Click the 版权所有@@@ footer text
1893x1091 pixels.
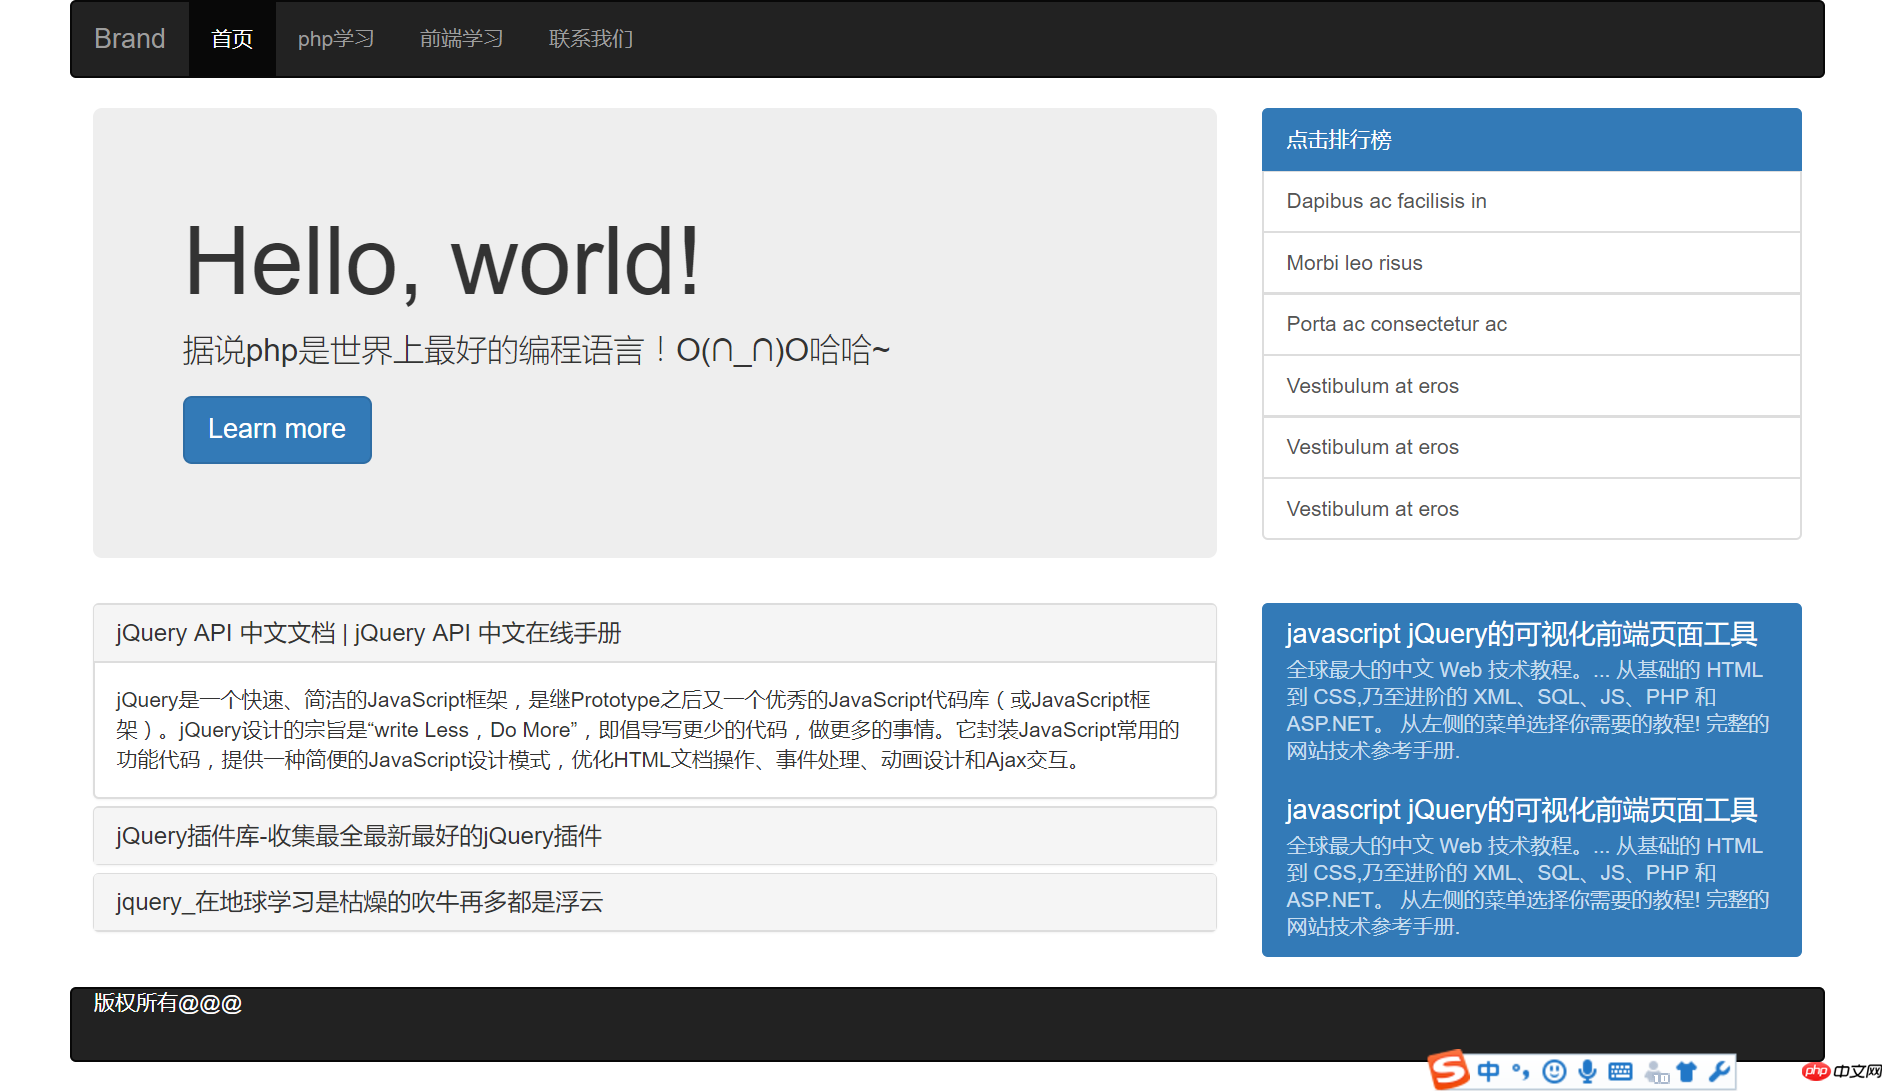click(168, 1003)
